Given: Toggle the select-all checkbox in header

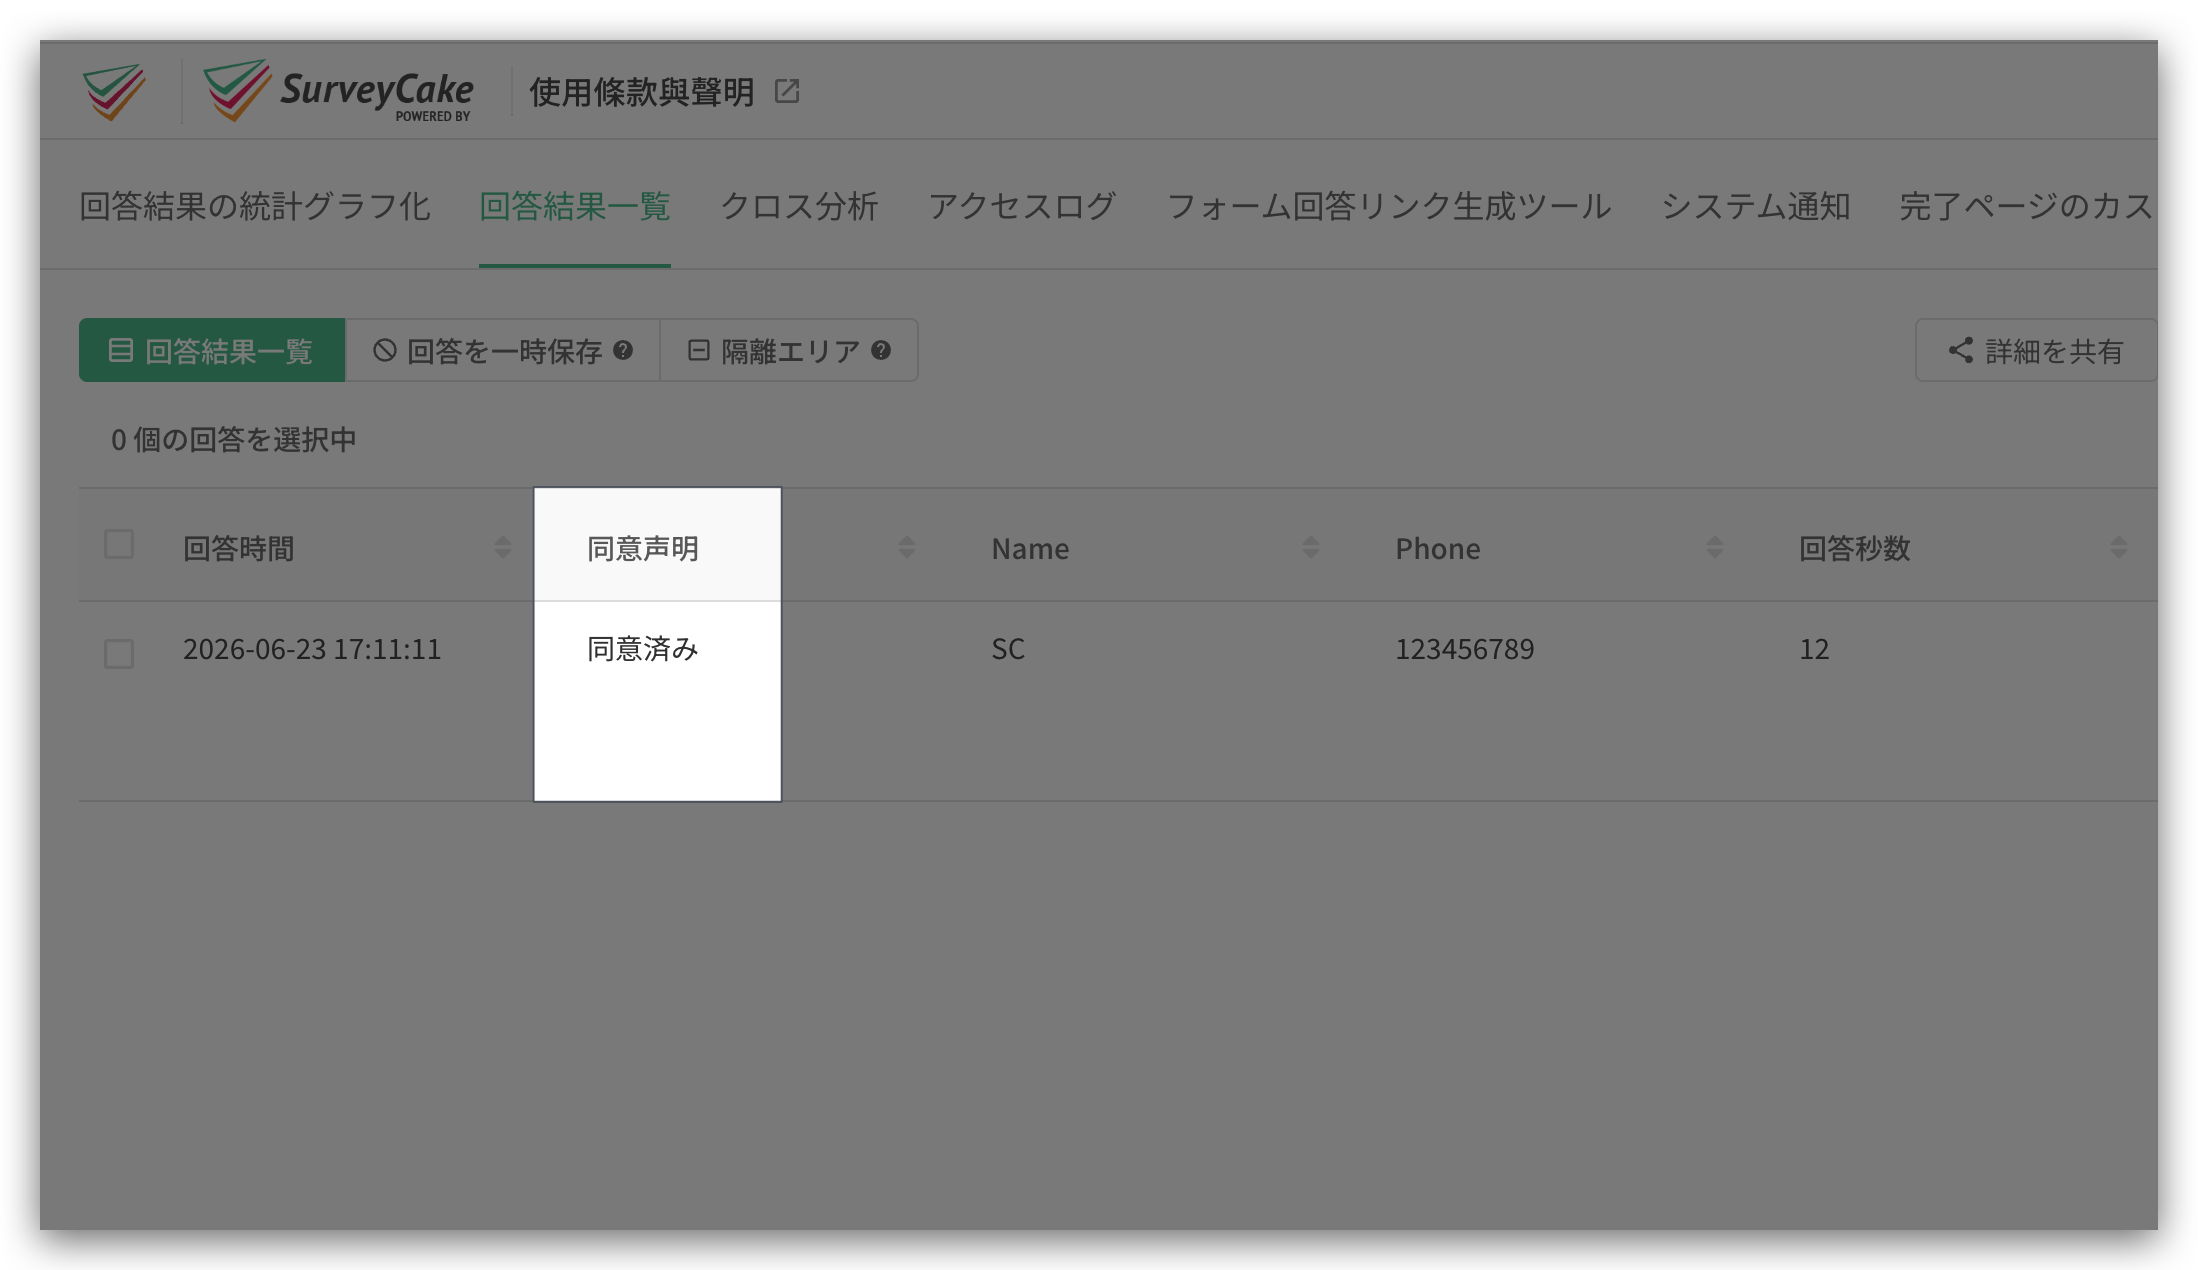Looking at the screenshot, I should [x=119, y=544].
